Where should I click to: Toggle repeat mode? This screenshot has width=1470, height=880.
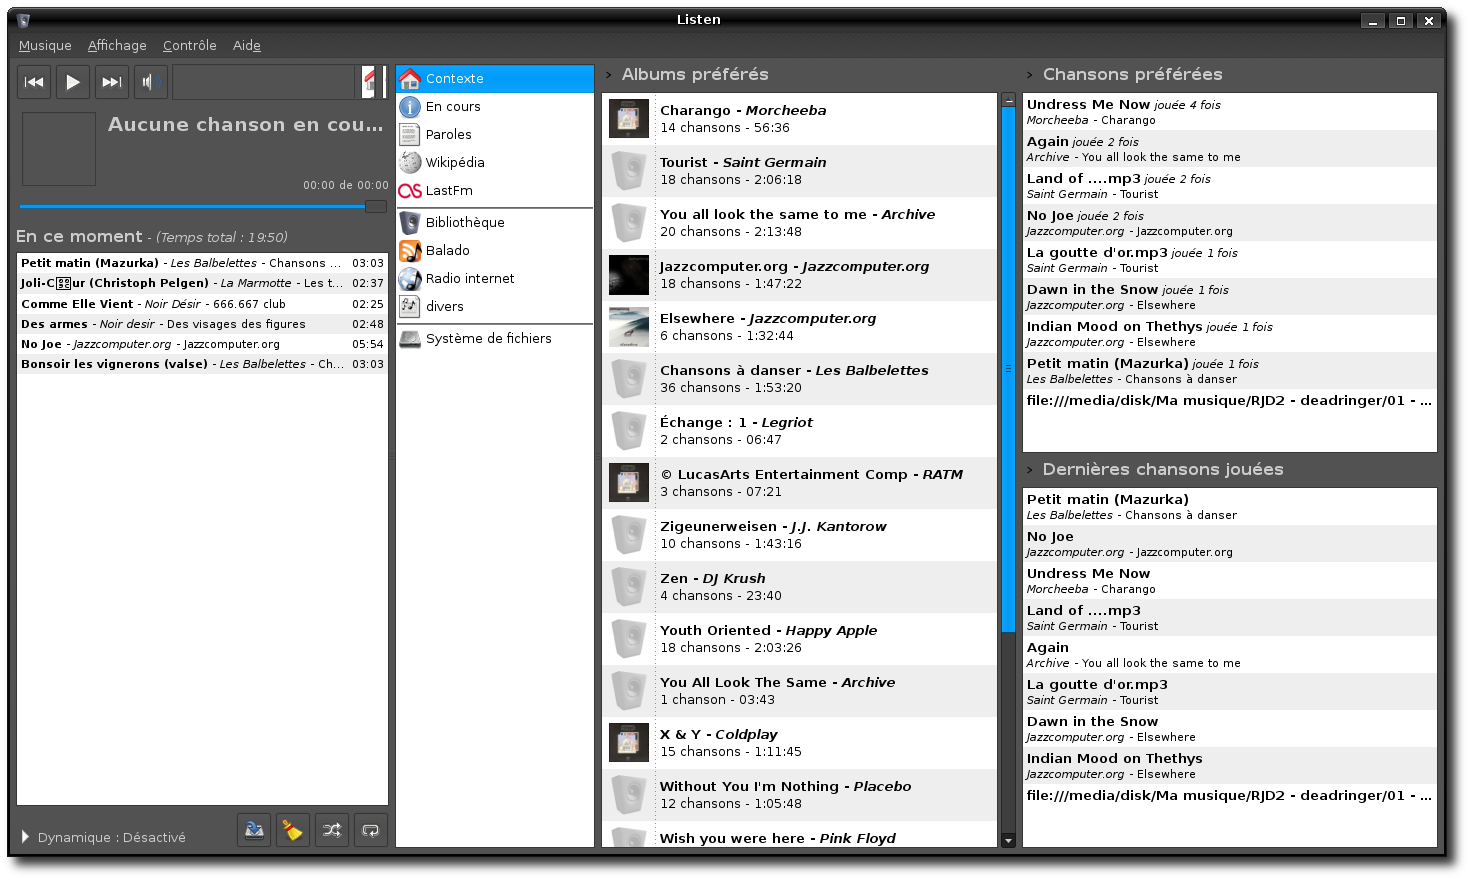pos(371,830)
